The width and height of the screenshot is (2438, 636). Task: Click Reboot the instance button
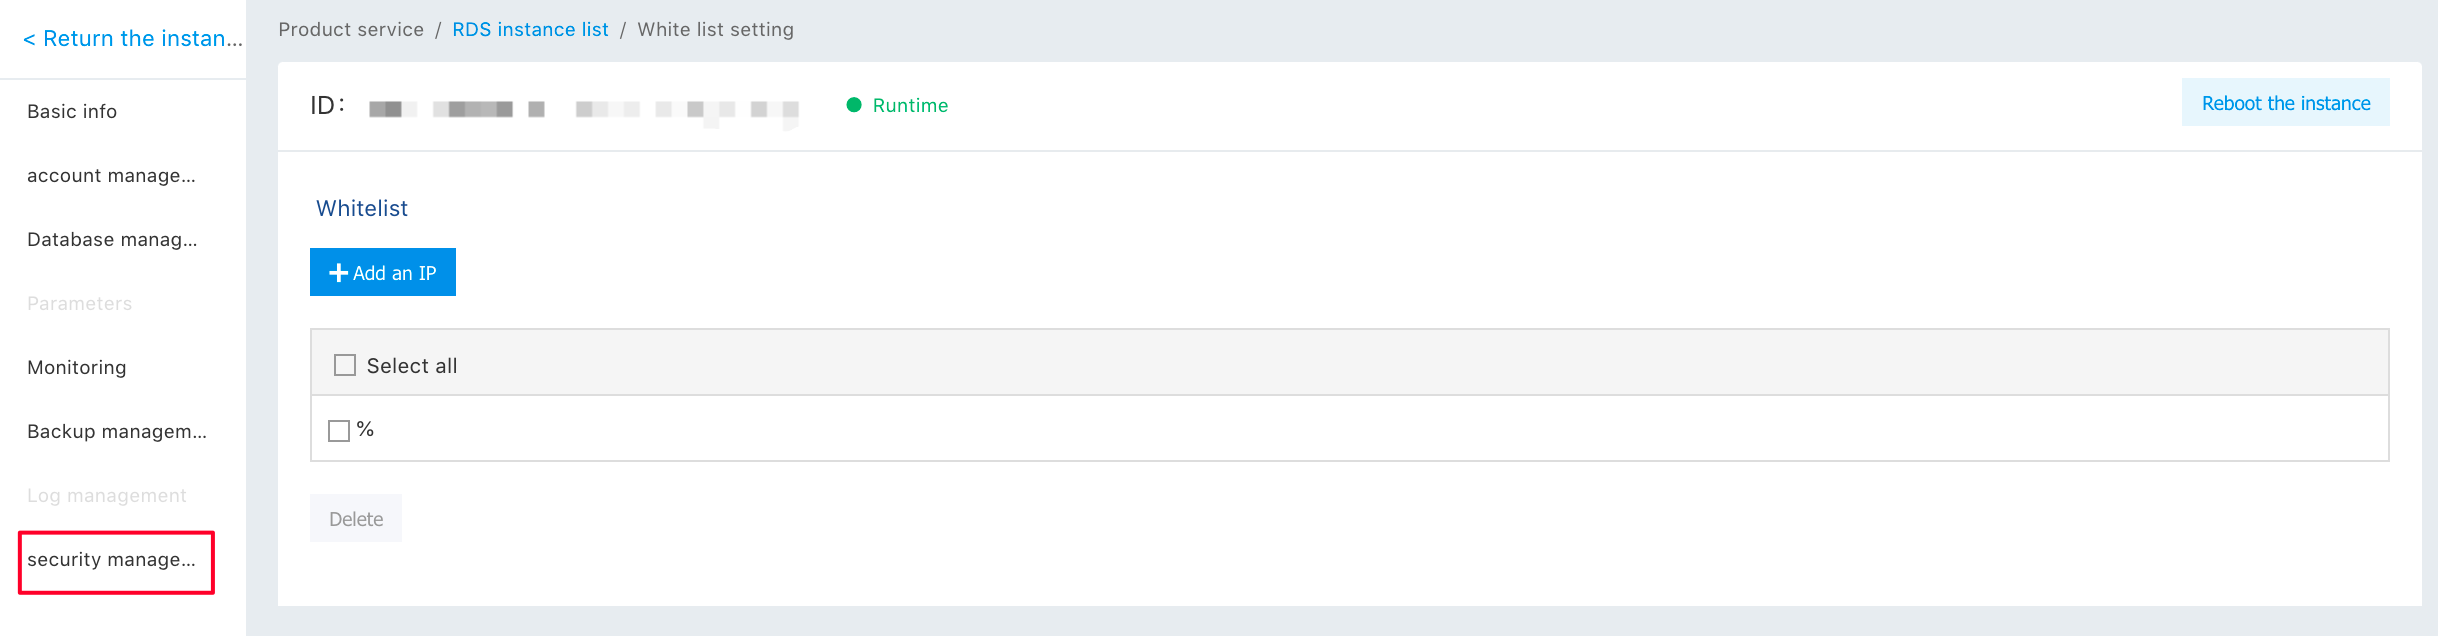(x=2285, y=103)
